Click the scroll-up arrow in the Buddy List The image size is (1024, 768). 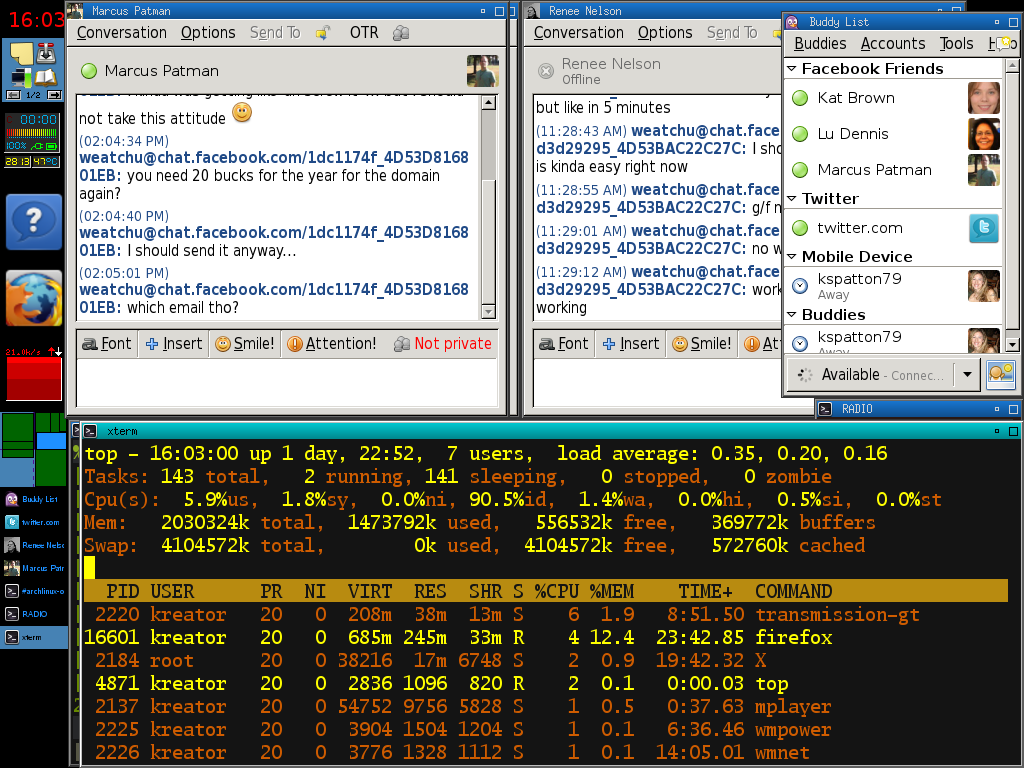1012,65
